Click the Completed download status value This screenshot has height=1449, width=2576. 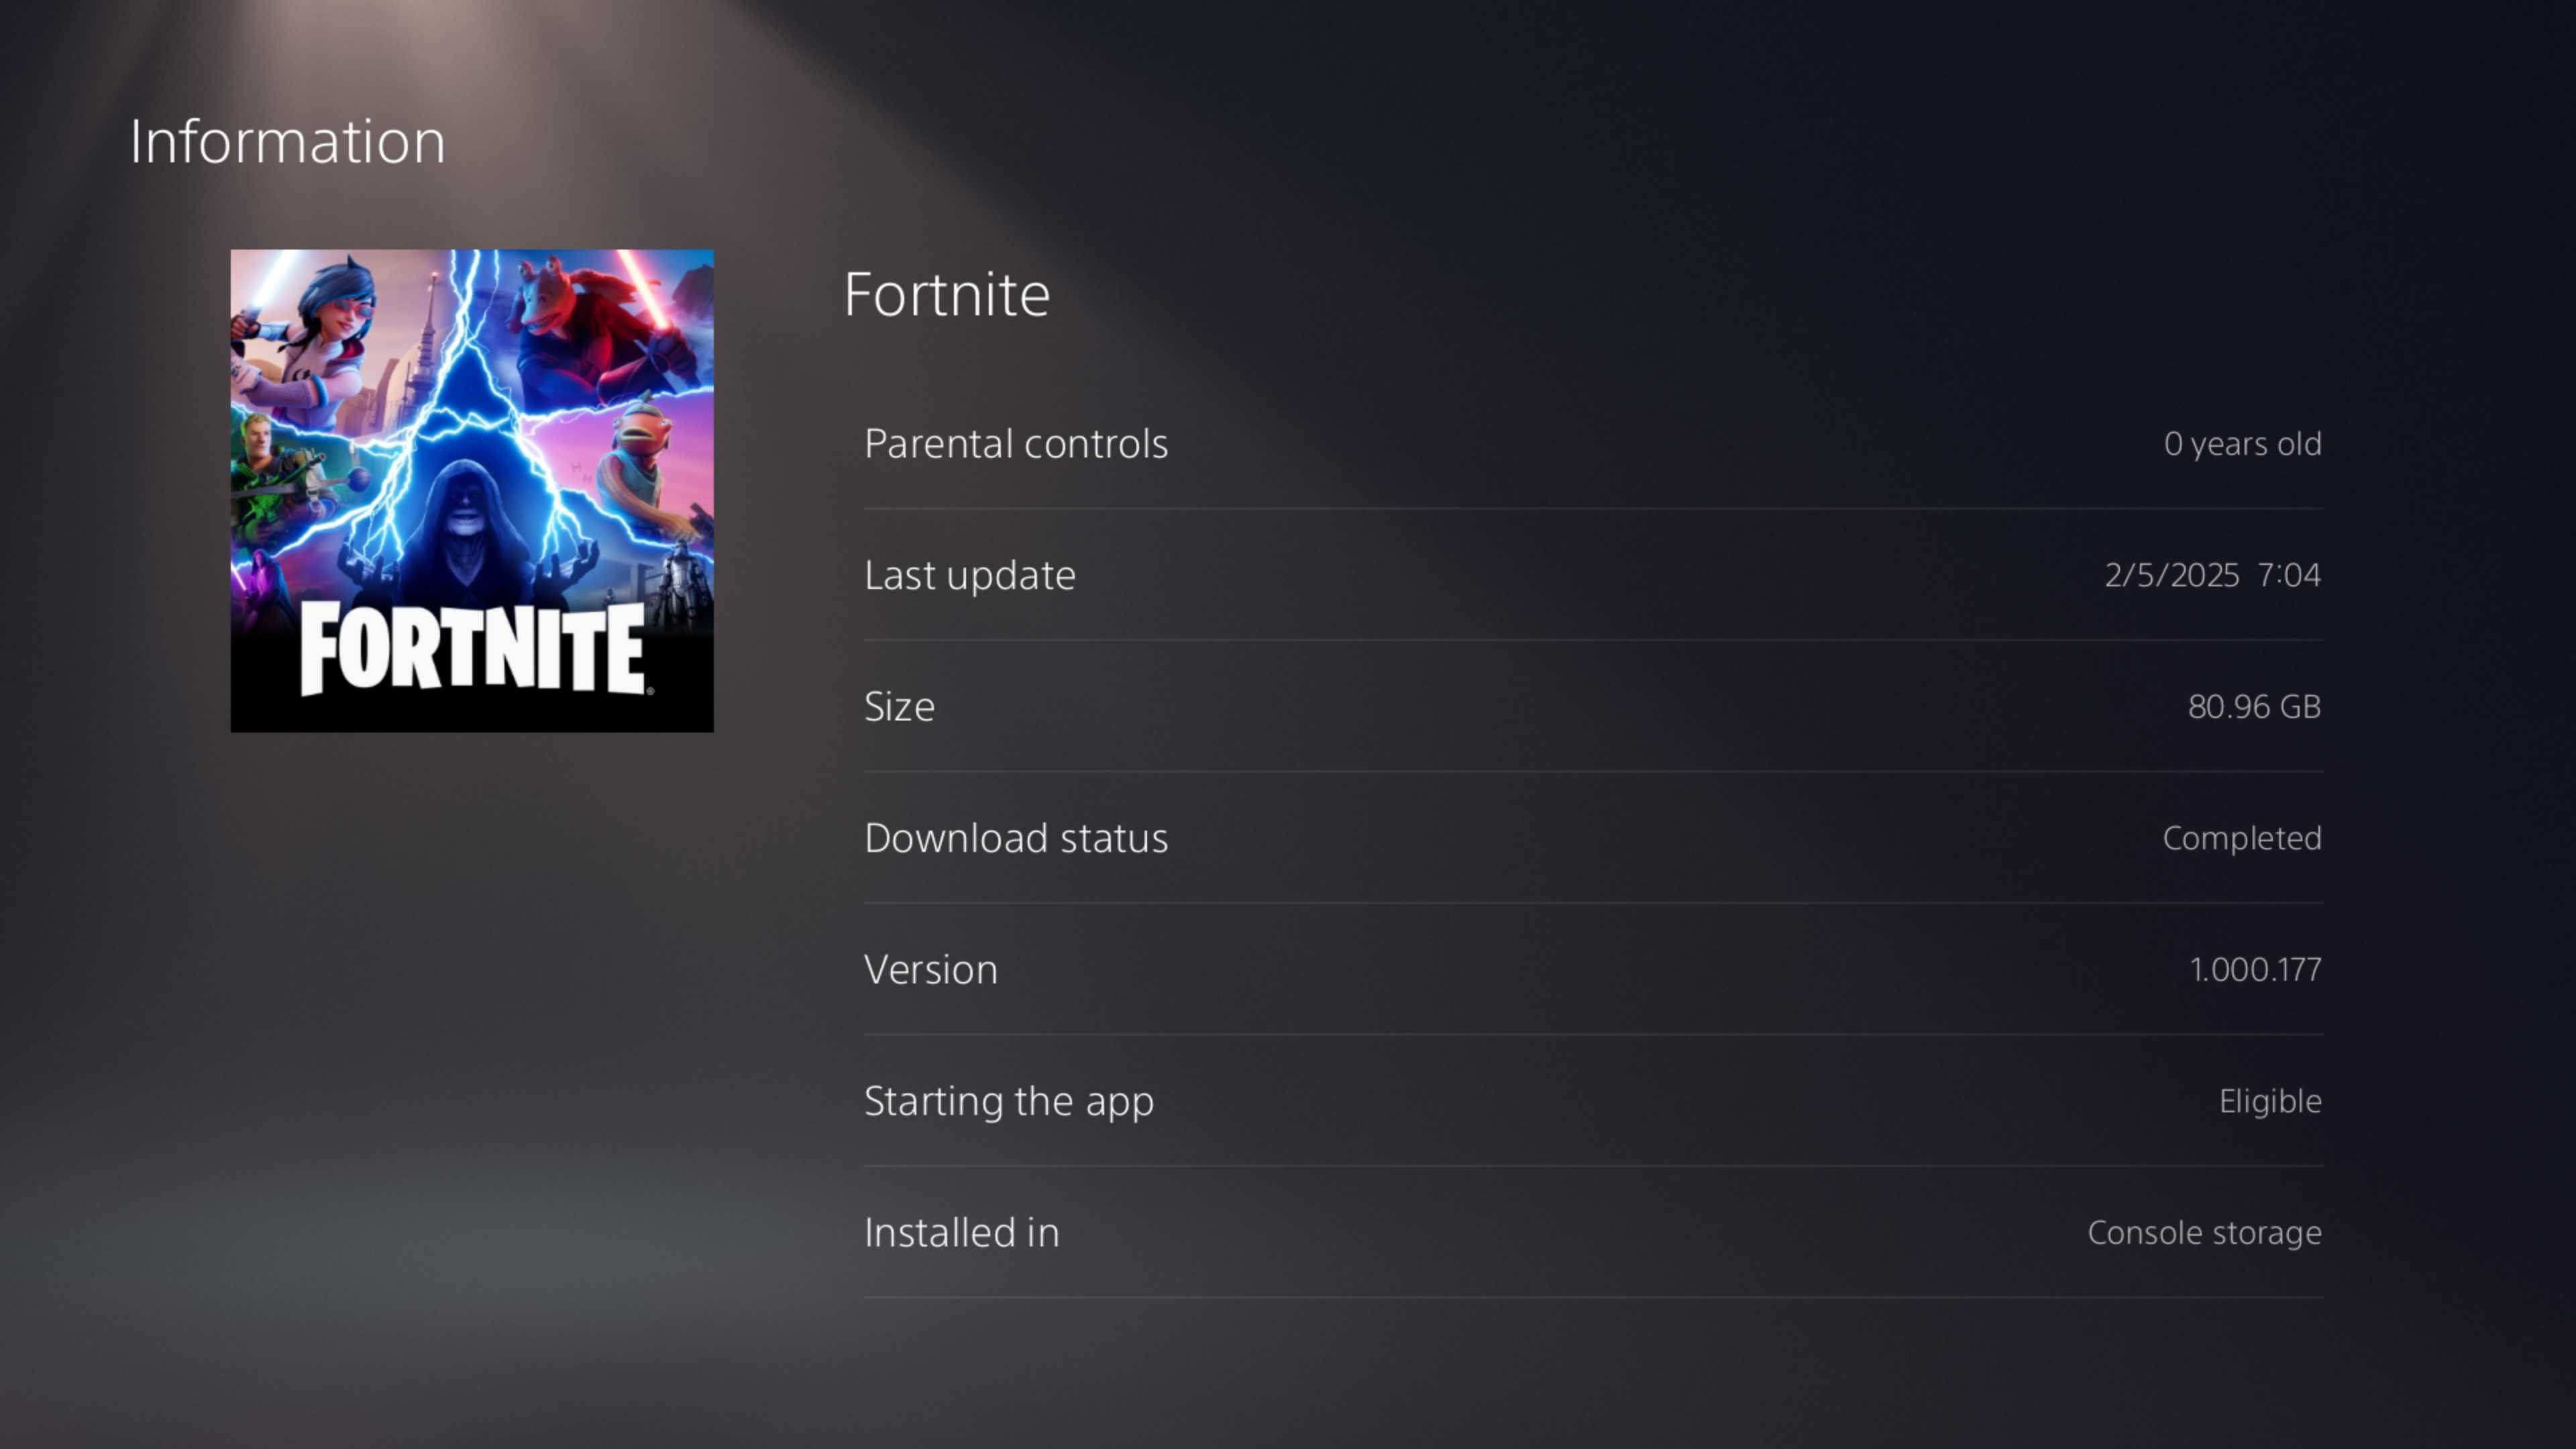pos(2242,838)
